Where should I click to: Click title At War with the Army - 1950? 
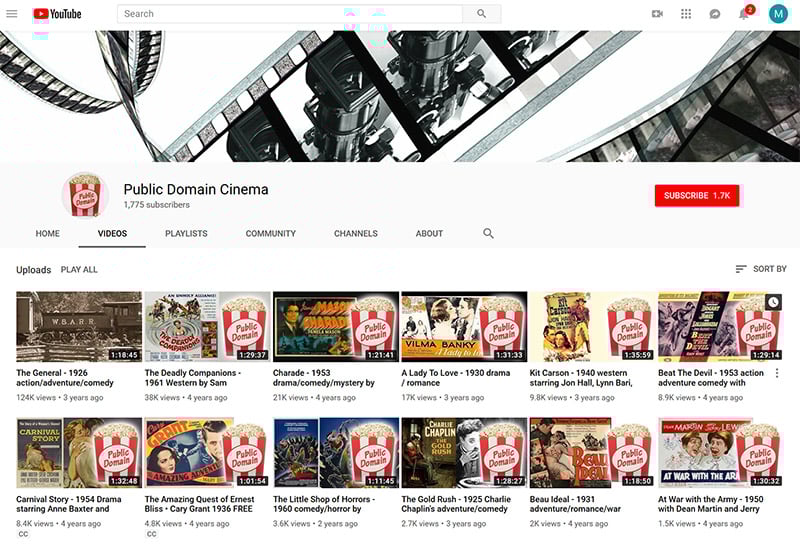[x=711, y=504]
